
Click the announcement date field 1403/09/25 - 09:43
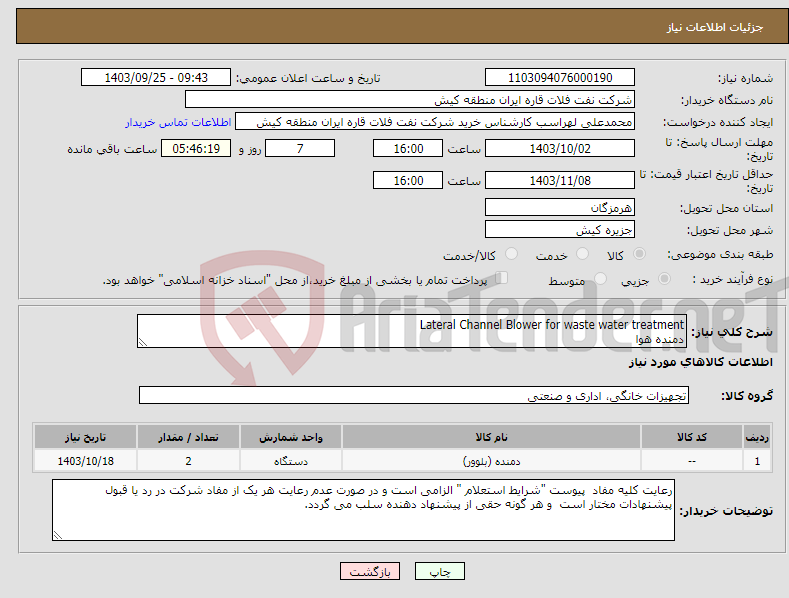pos(156,78)
